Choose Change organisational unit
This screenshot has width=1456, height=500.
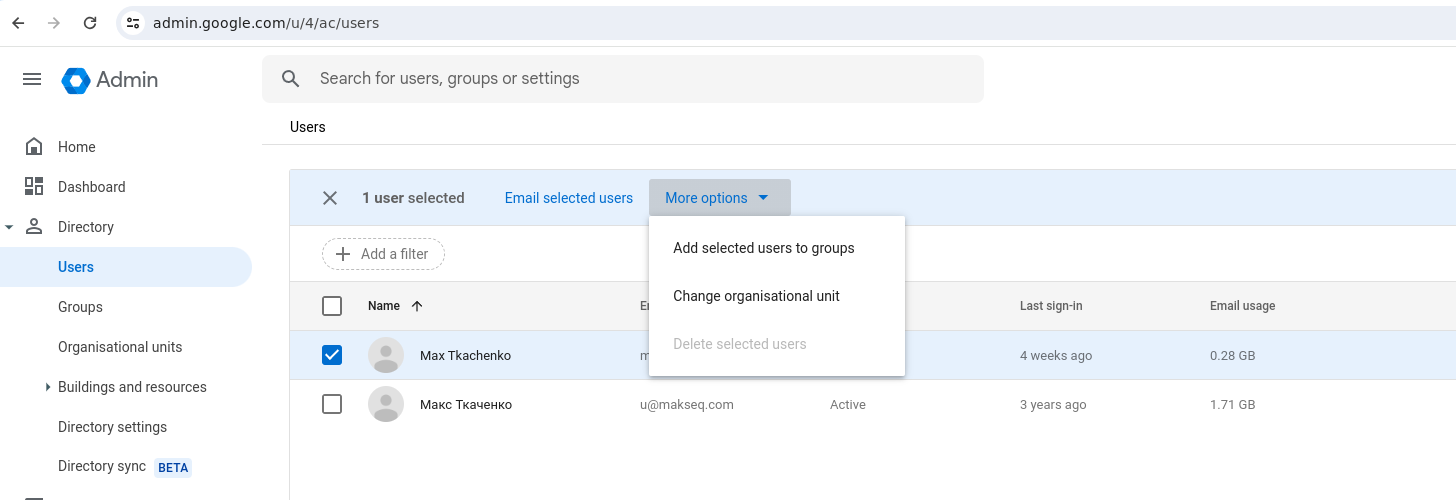point(756,296)
